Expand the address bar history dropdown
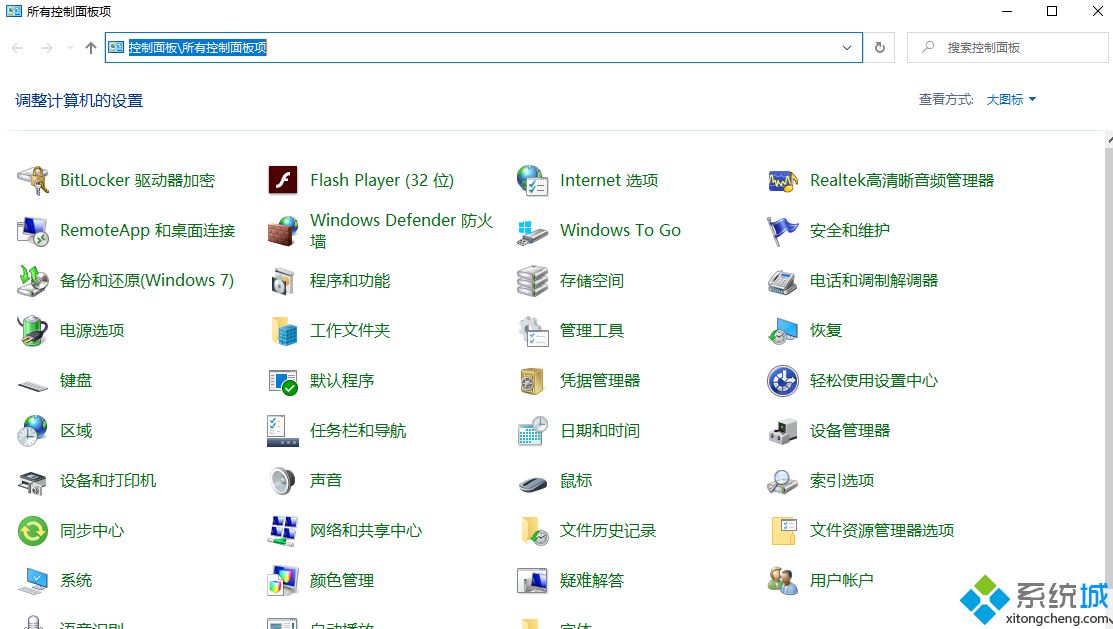Image resolution: width=1113 pixels, height=629 pixels. pos(847,47)
